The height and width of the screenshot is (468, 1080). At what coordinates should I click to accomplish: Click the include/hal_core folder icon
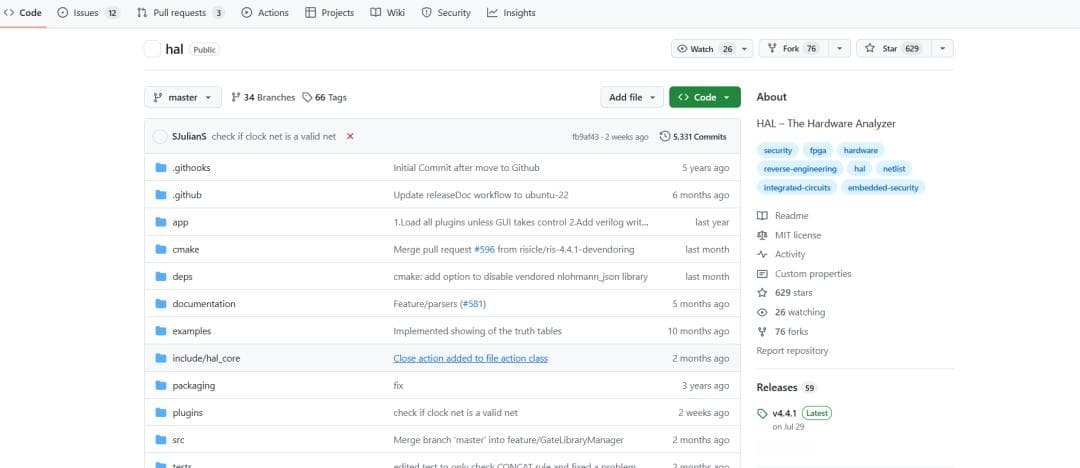point(161,358)
